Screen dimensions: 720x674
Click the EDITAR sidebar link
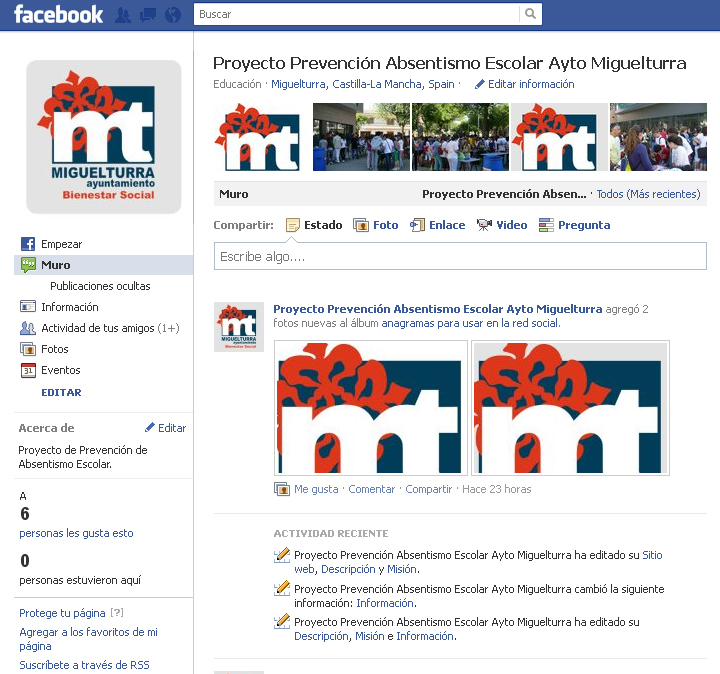pos(61,393)
